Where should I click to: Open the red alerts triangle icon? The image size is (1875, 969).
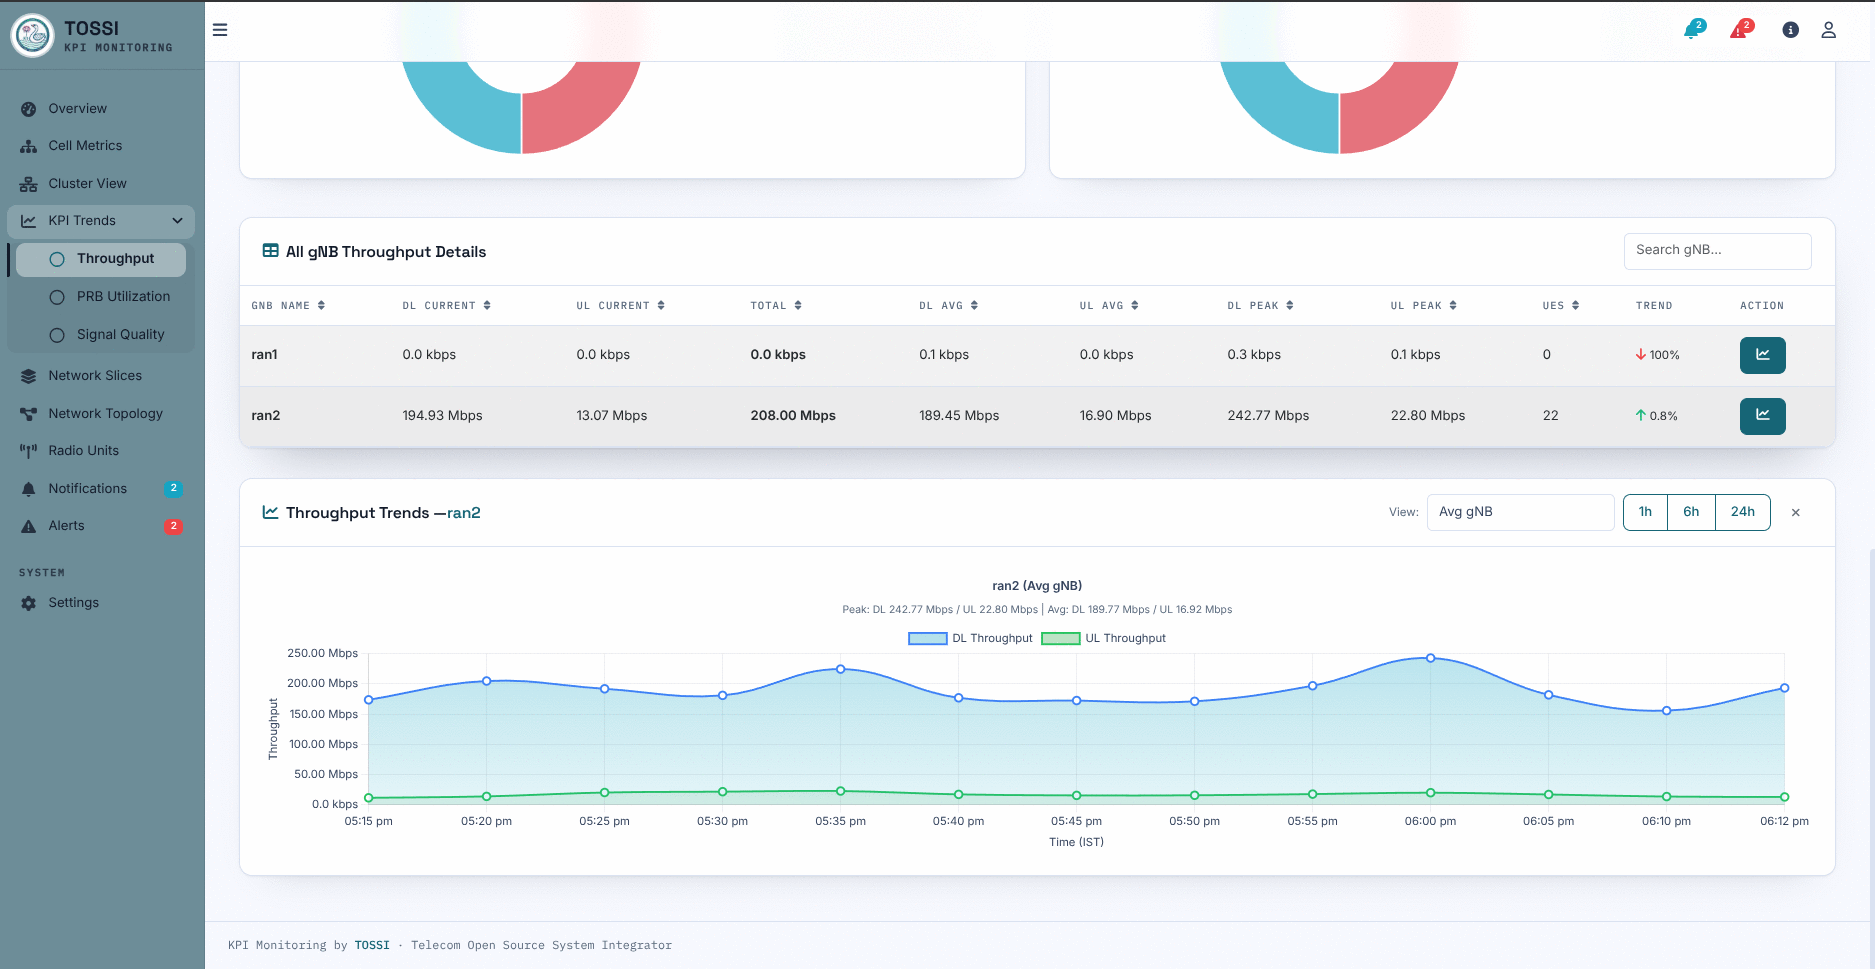point(1741,29)
